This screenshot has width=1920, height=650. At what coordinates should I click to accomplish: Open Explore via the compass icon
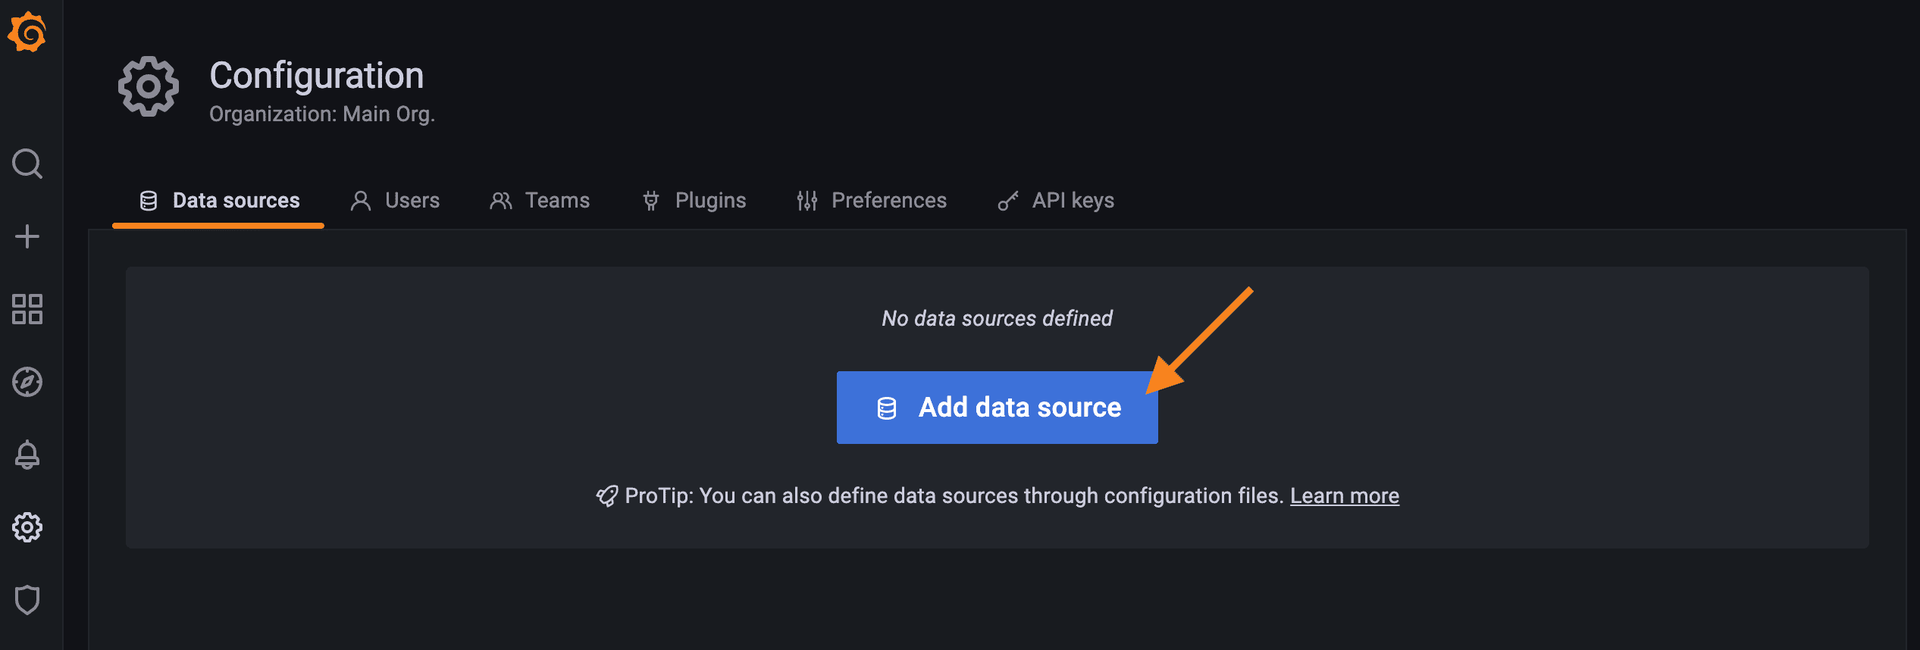[27, 382]
